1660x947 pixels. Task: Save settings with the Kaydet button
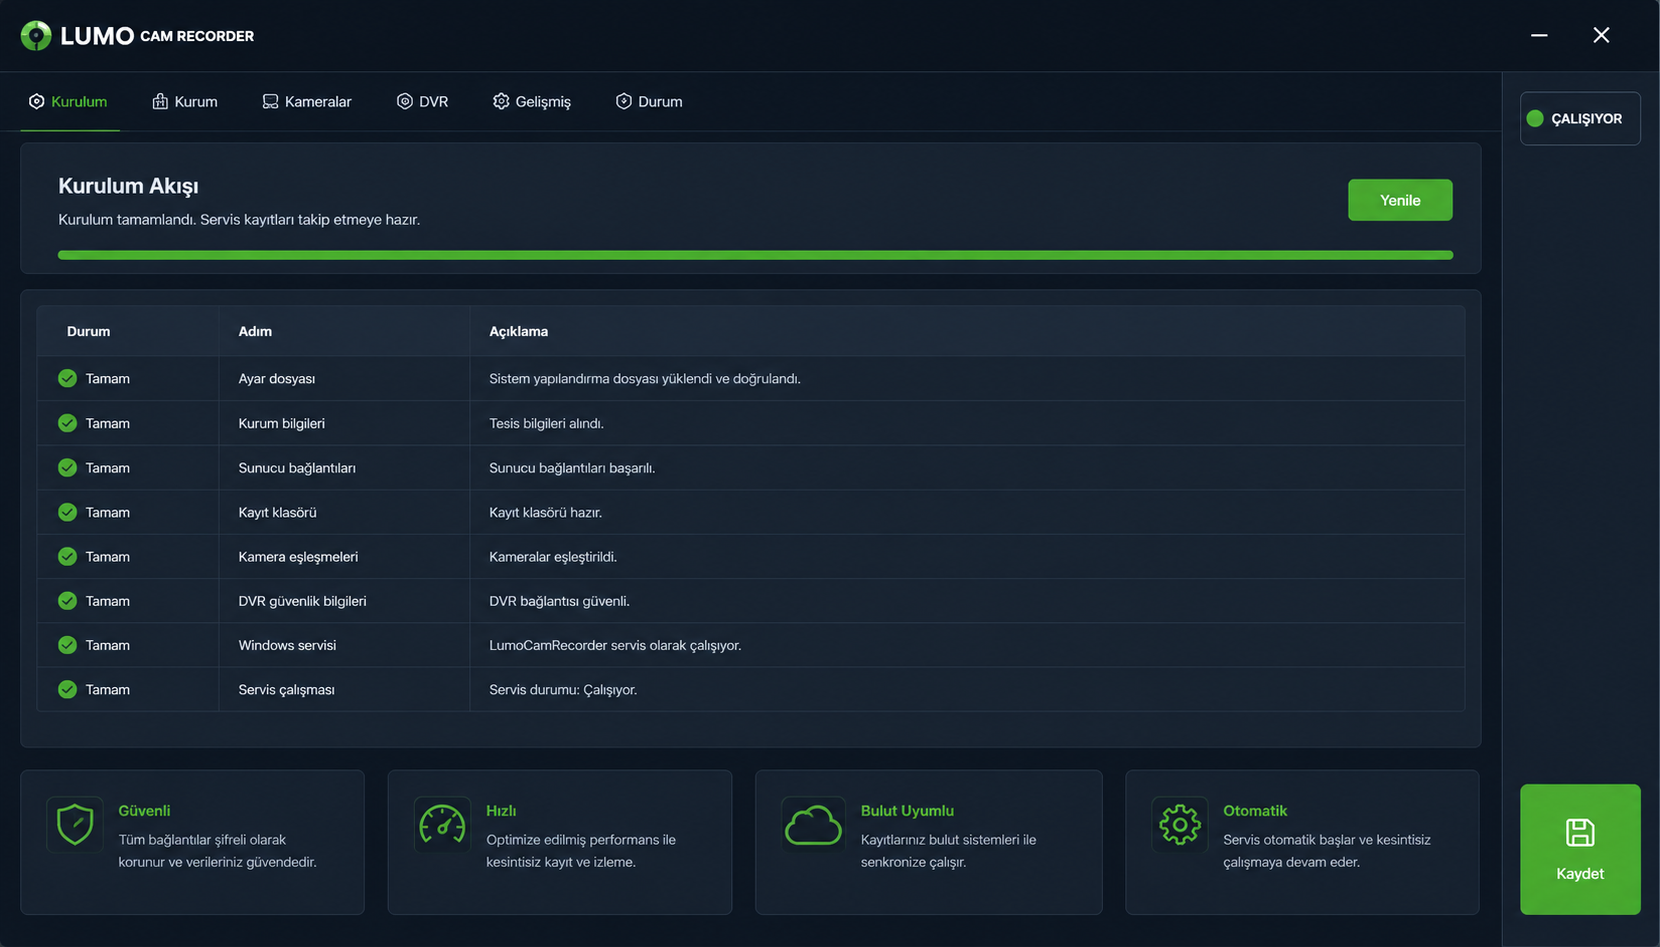tap(1580, 849)
